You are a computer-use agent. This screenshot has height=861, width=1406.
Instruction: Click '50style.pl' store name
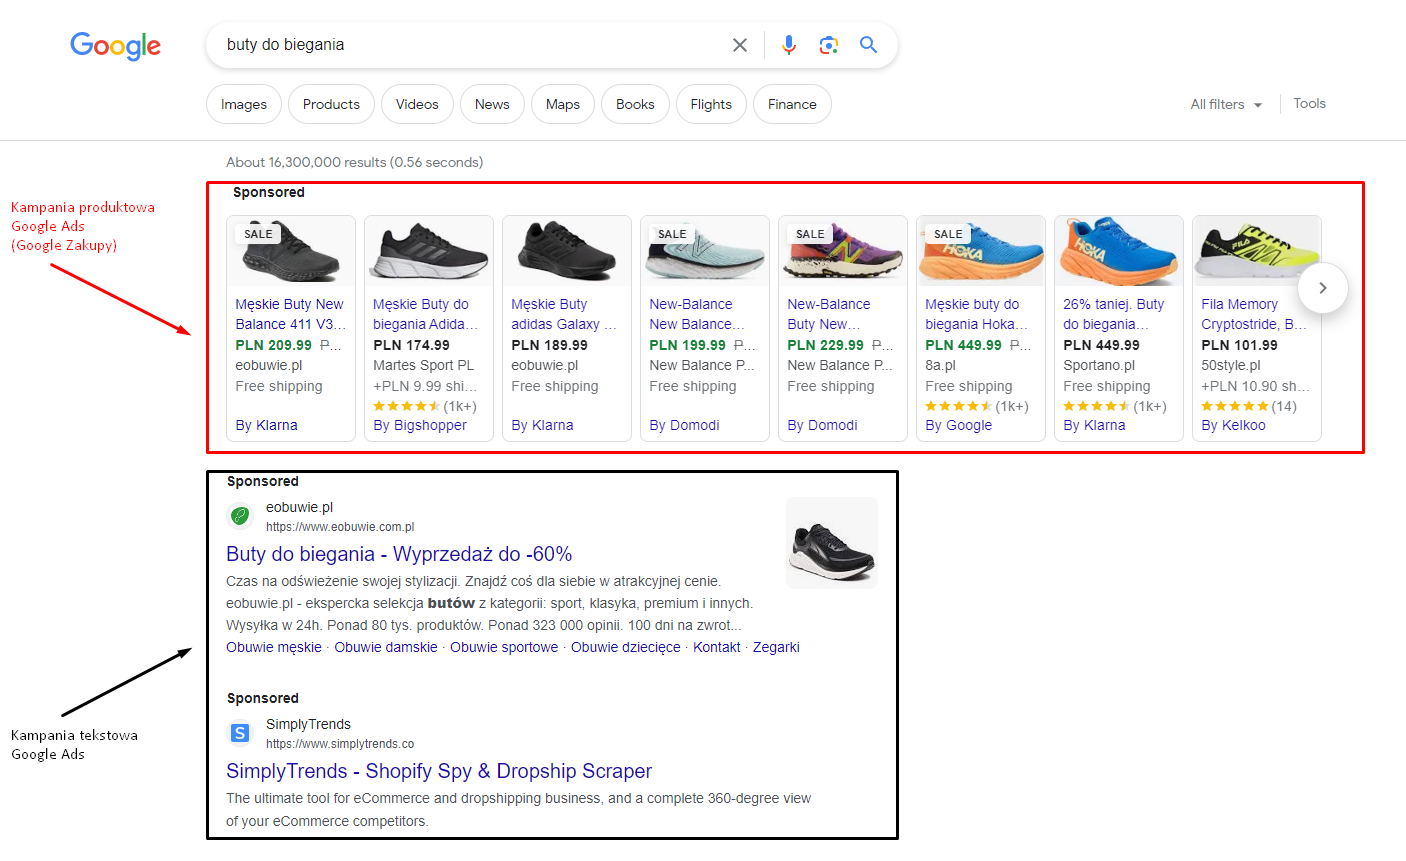coord(1231,365)
